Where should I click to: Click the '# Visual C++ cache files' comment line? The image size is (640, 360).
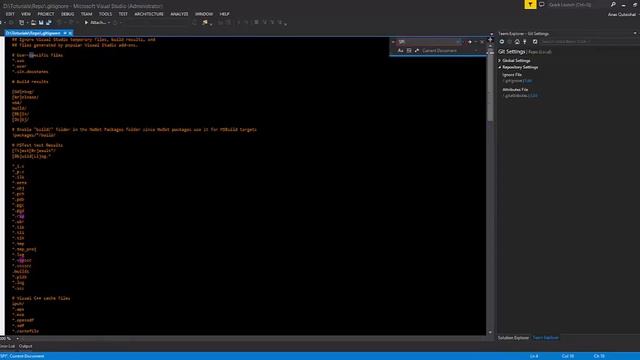point(41,298)
